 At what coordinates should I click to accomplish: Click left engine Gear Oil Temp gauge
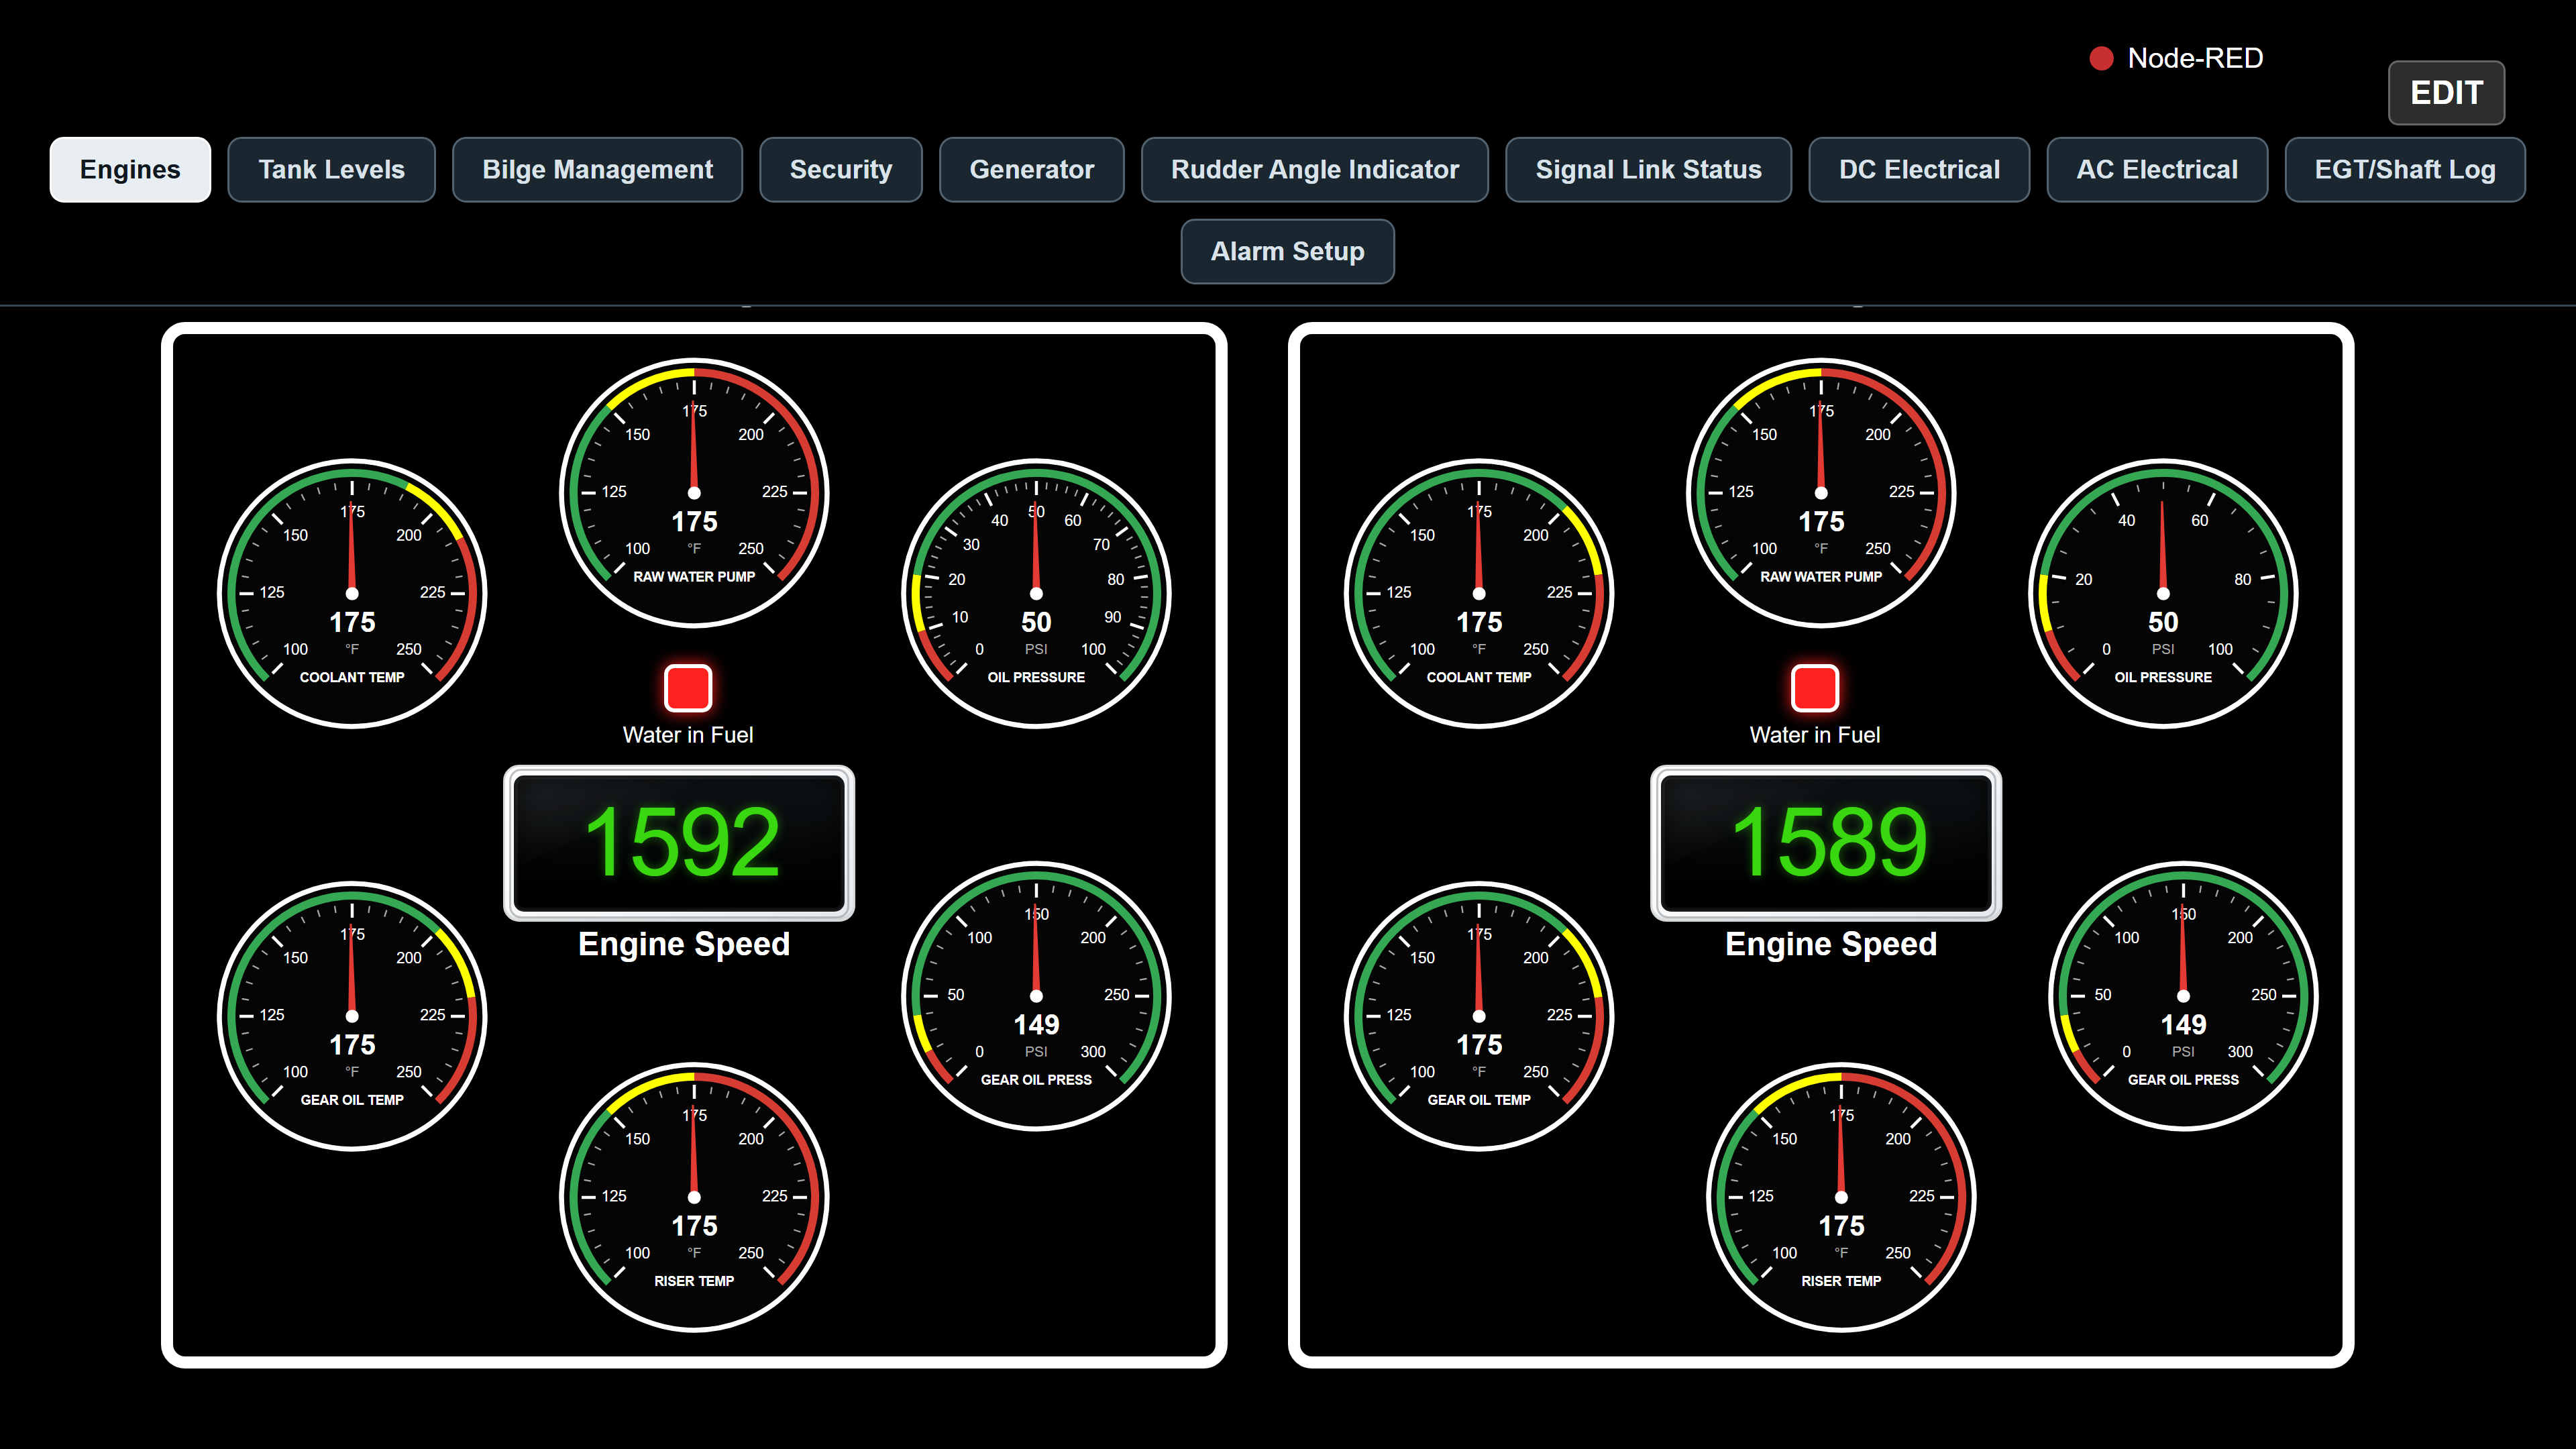[x=352, y=1016]
